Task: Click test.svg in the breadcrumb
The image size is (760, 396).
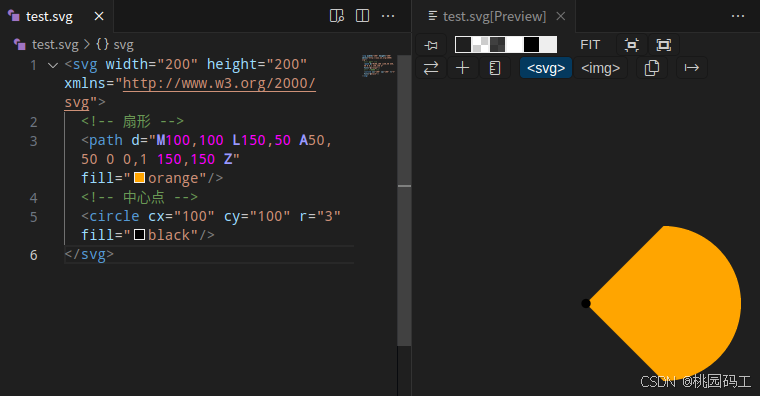Action: tap(55, 45)
